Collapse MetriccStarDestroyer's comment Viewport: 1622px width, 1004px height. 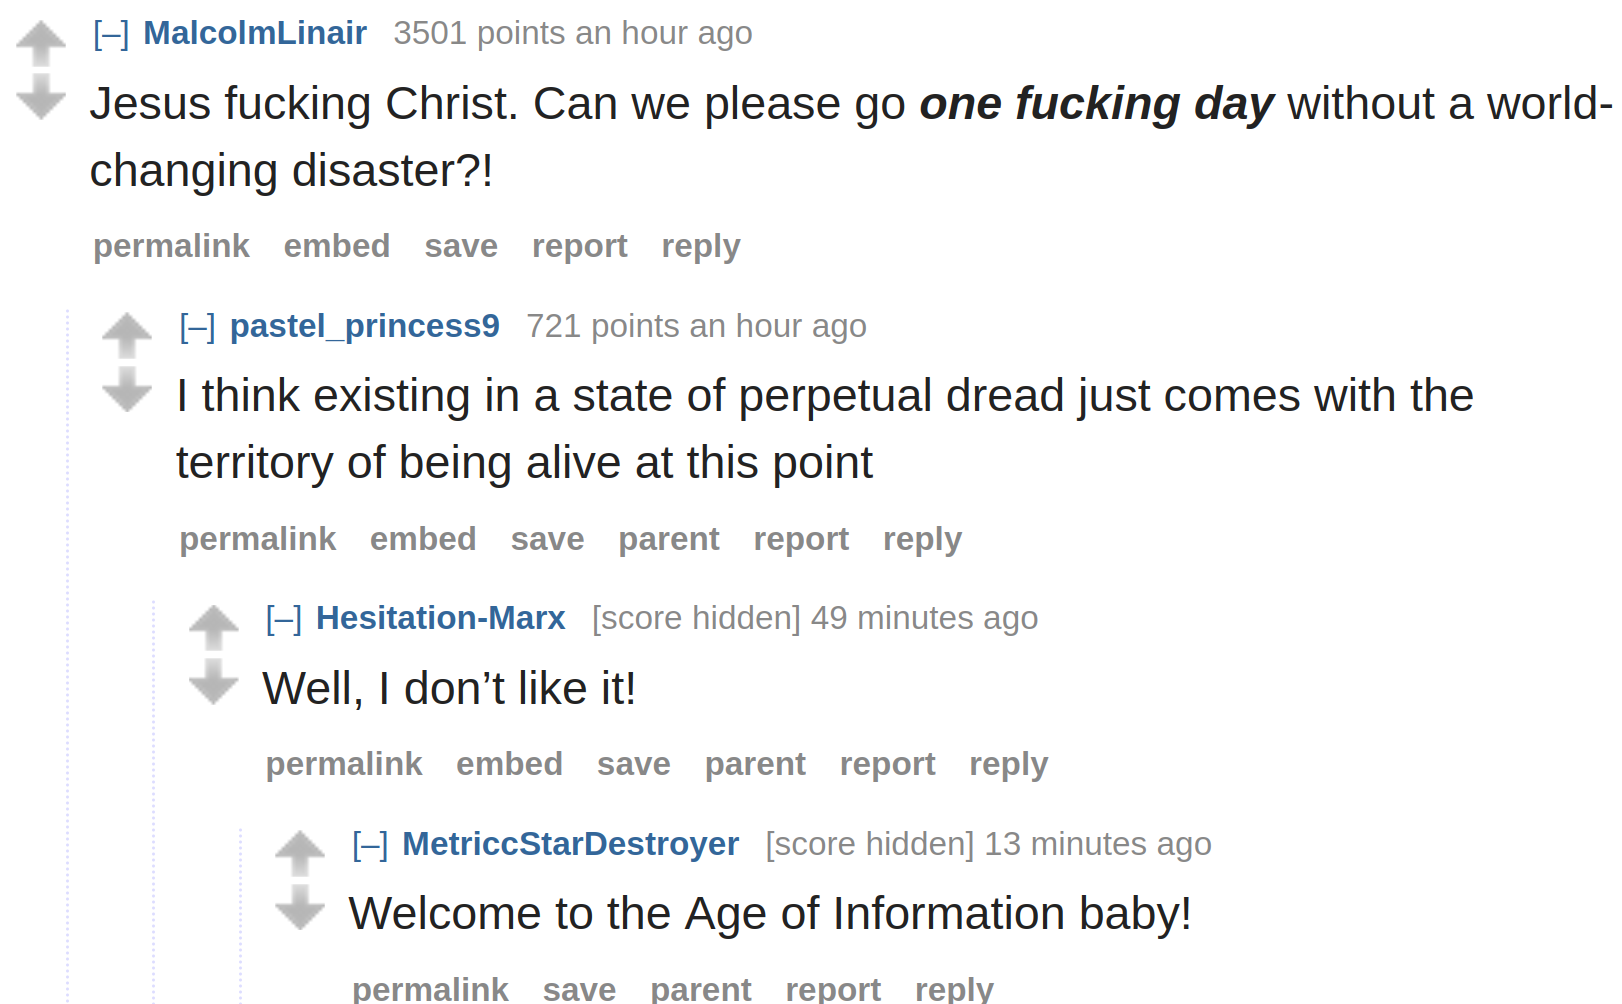(x=370, y=845)
